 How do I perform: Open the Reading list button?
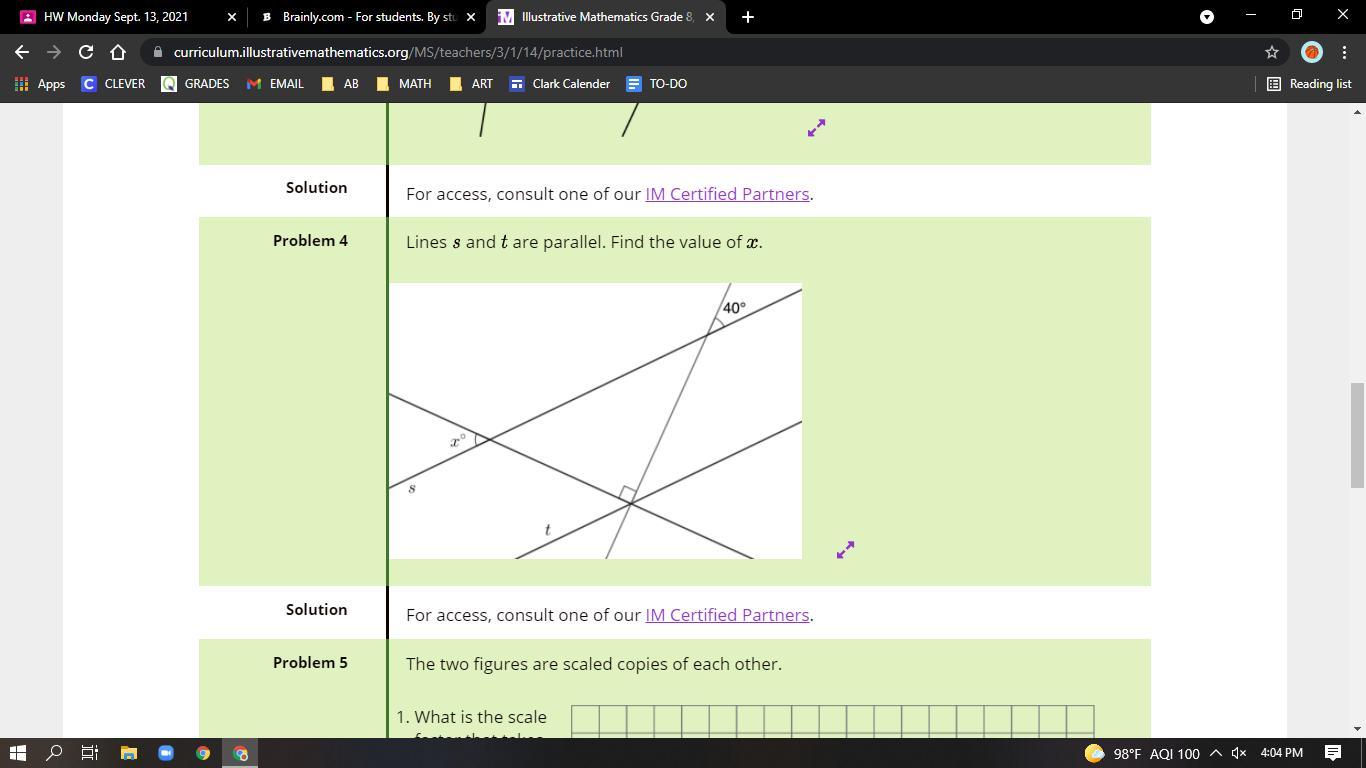pyautogui.click(x=1309, y=84)
